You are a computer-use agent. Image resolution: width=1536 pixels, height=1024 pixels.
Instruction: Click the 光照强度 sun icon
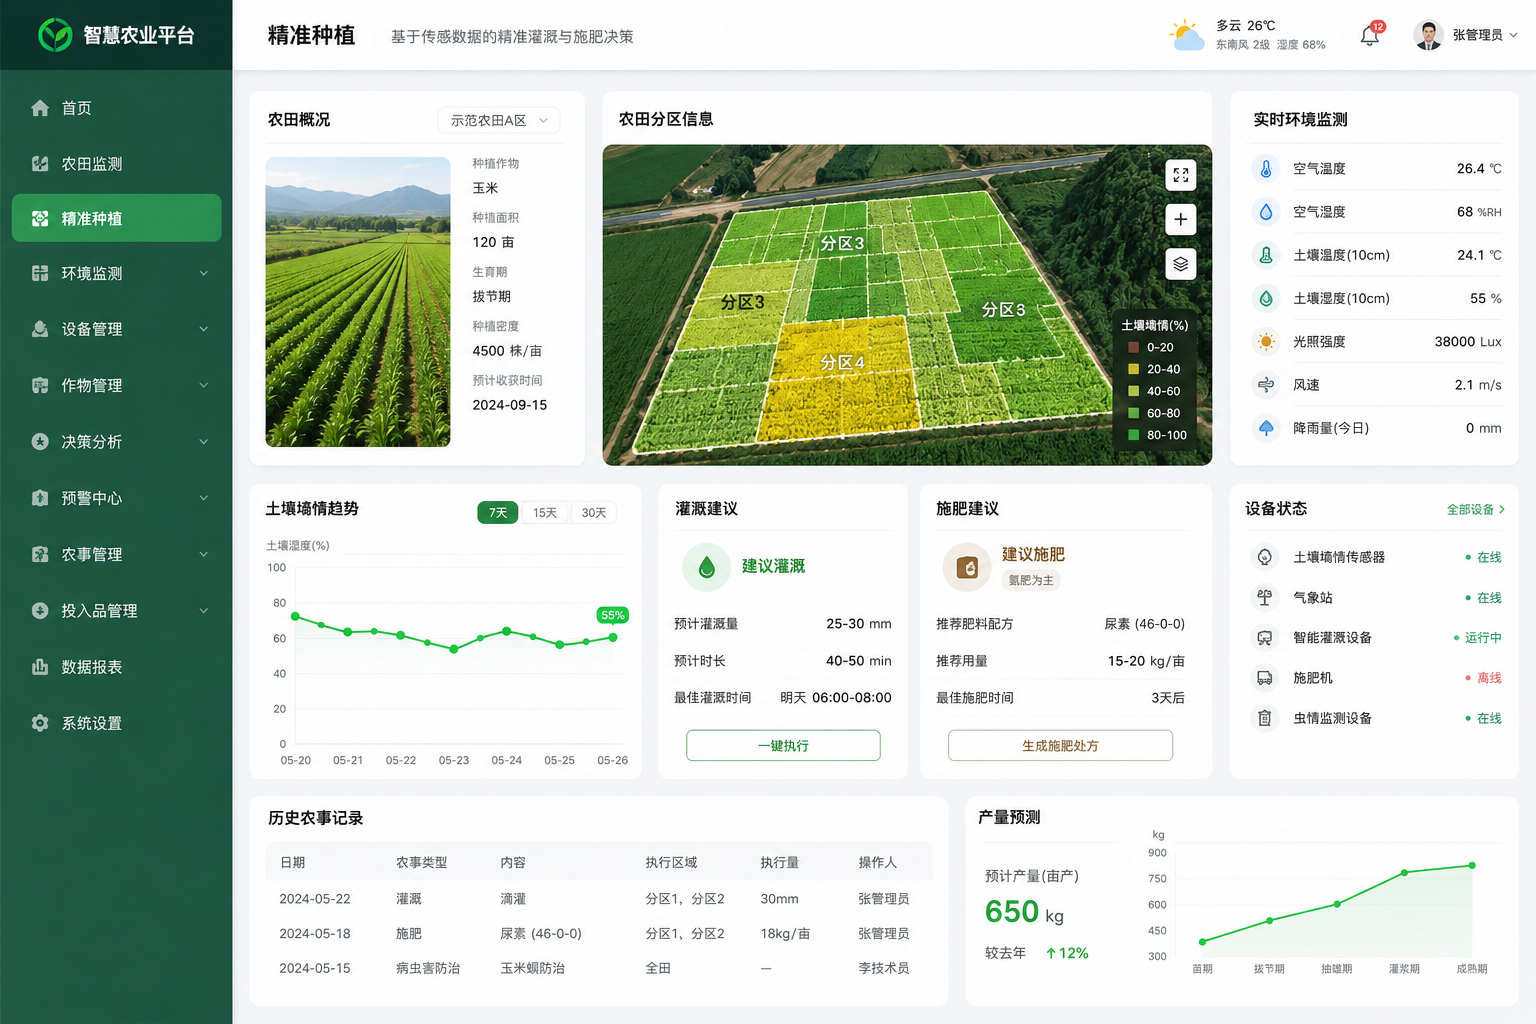click(x=1266, y=341)
